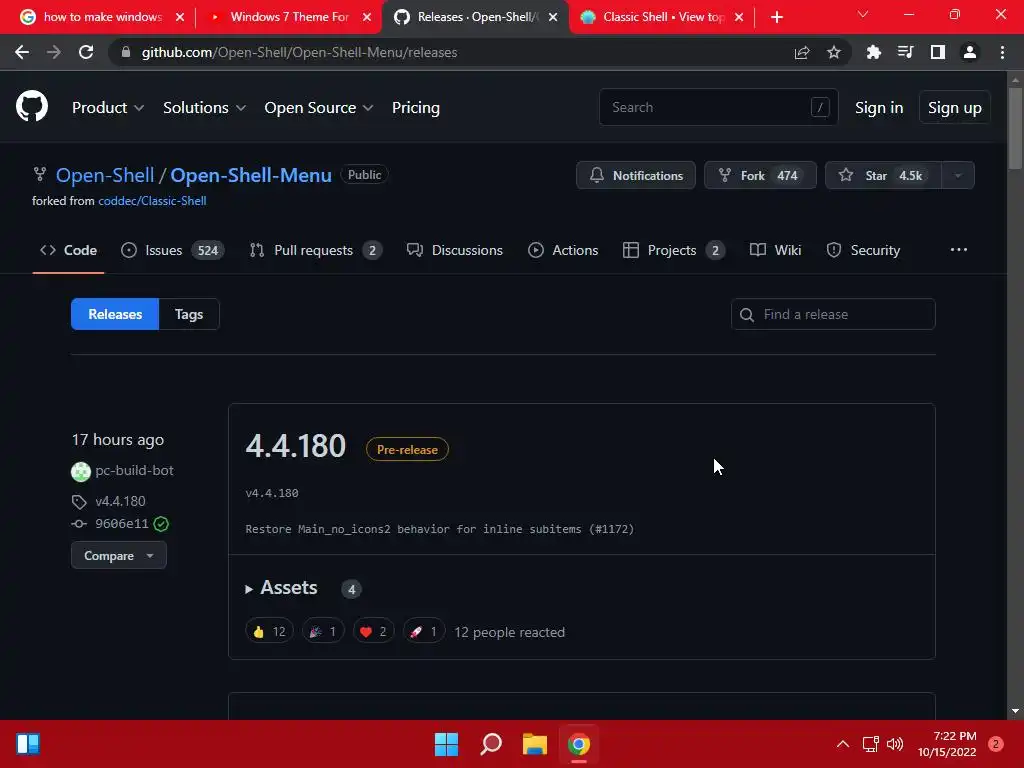Switch to the Projects tab

[673, 250]
